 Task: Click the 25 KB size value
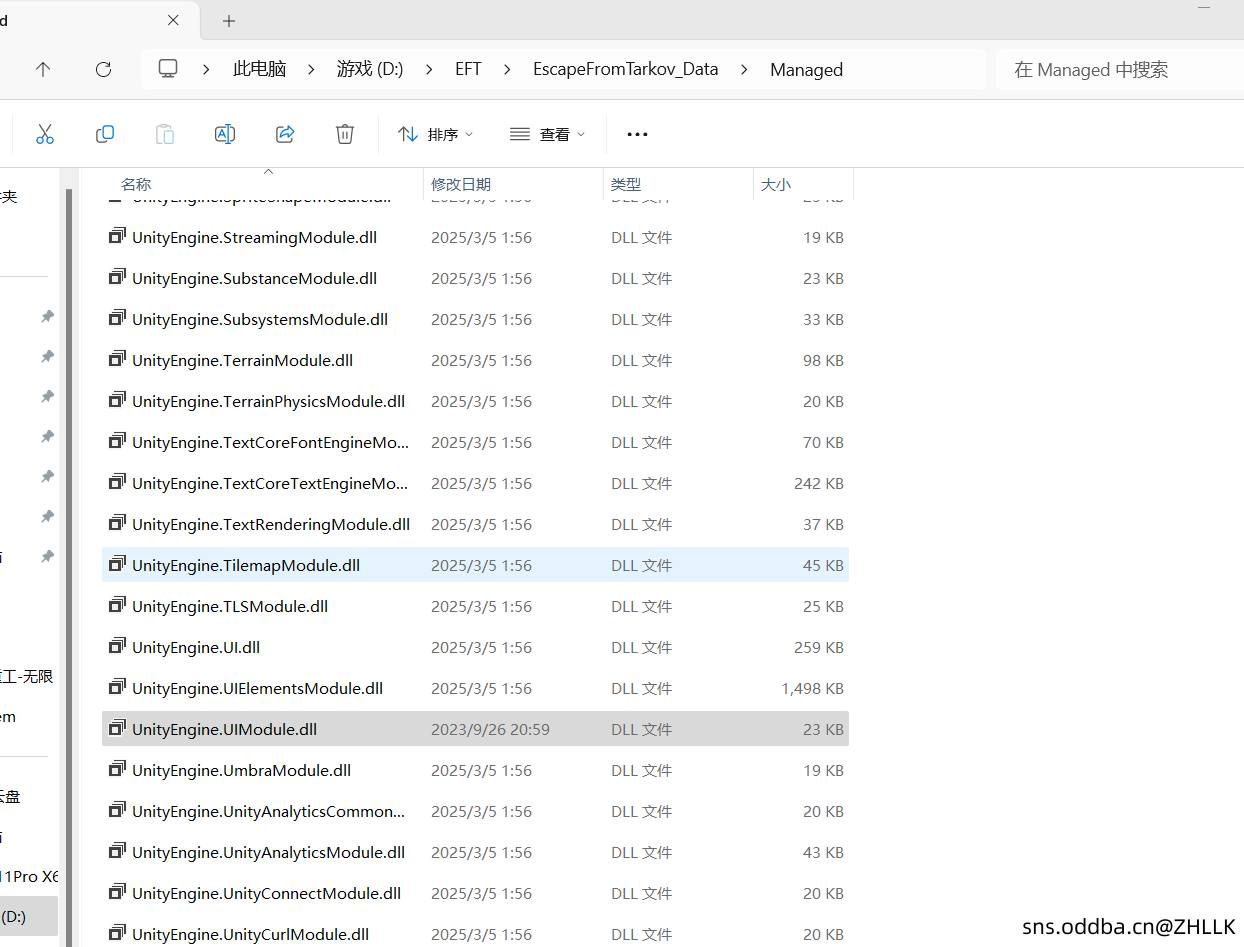823,606
